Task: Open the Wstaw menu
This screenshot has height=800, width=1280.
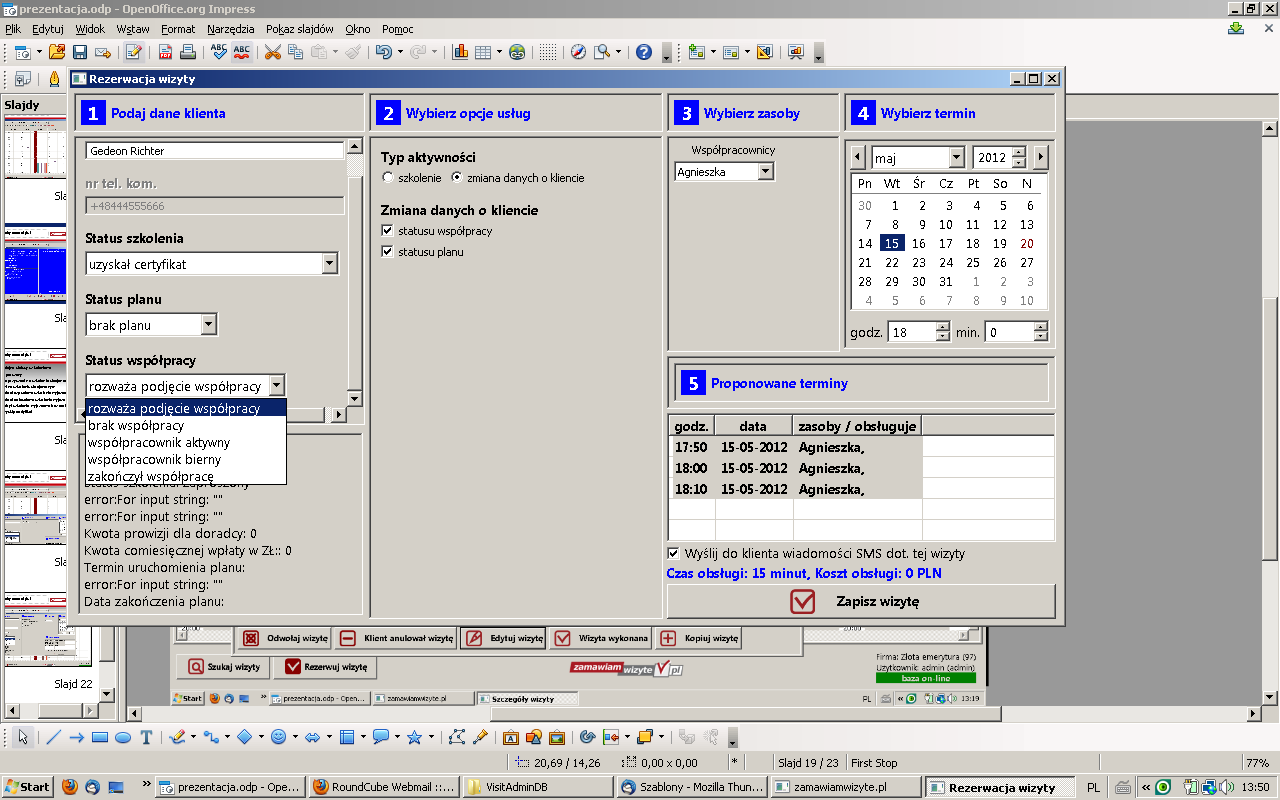Action: (x=133, y=29)
